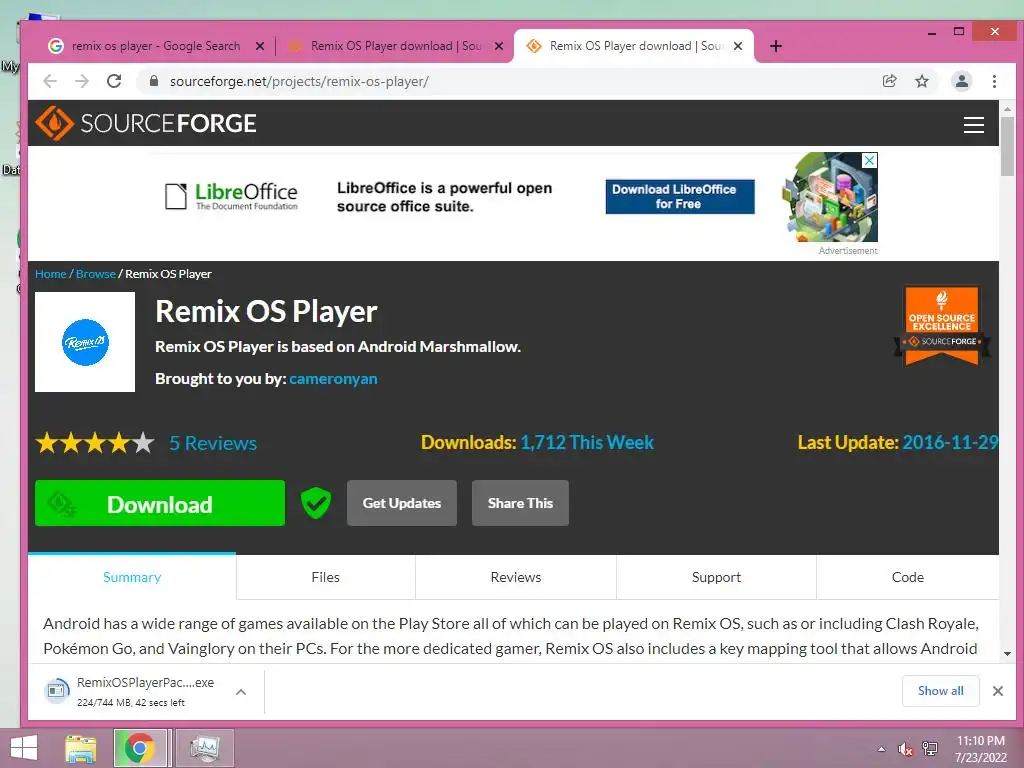Click the LibreOffice ad illustration image

[x=829, y=197]
